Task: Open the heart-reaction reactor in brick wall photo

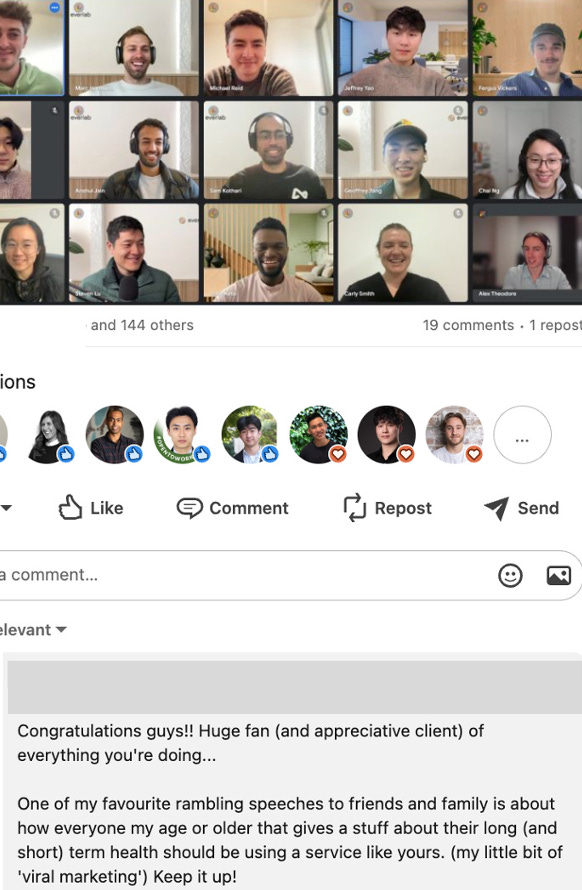Action: pos(454,435)
